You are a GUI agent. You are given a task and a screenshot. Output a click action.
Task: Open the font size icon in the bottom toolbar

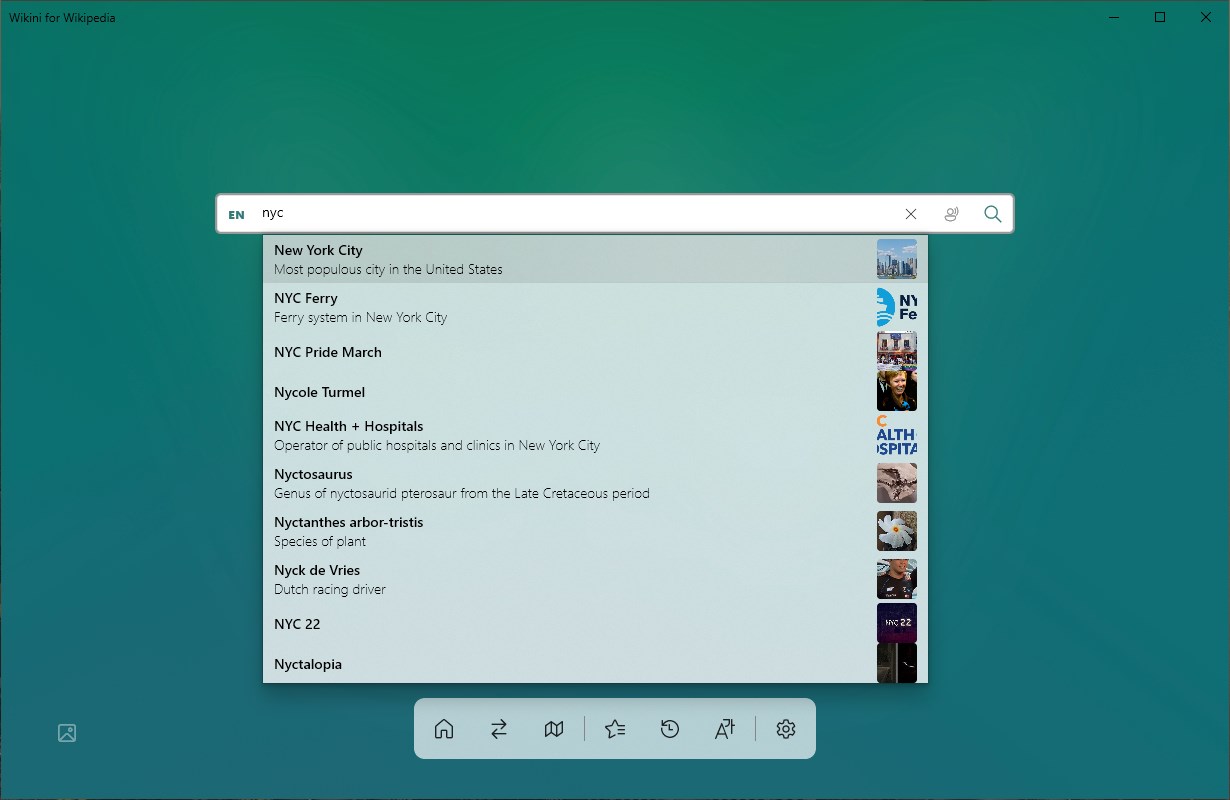pos(725,729)
